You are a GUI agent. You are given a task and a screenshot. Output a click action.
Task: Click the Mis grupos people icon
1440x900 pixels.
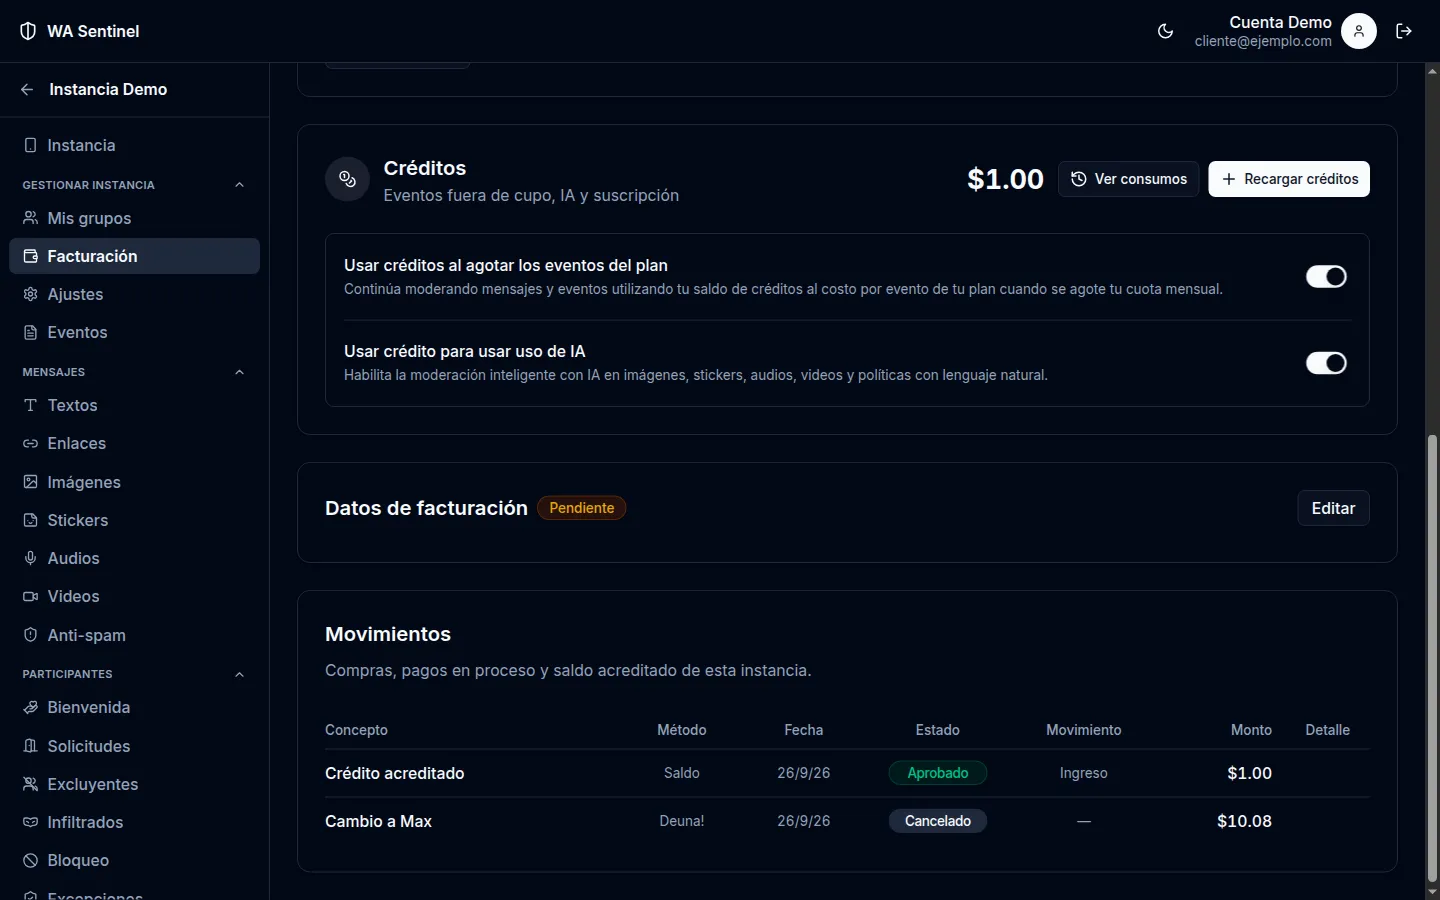coord(31,218)
